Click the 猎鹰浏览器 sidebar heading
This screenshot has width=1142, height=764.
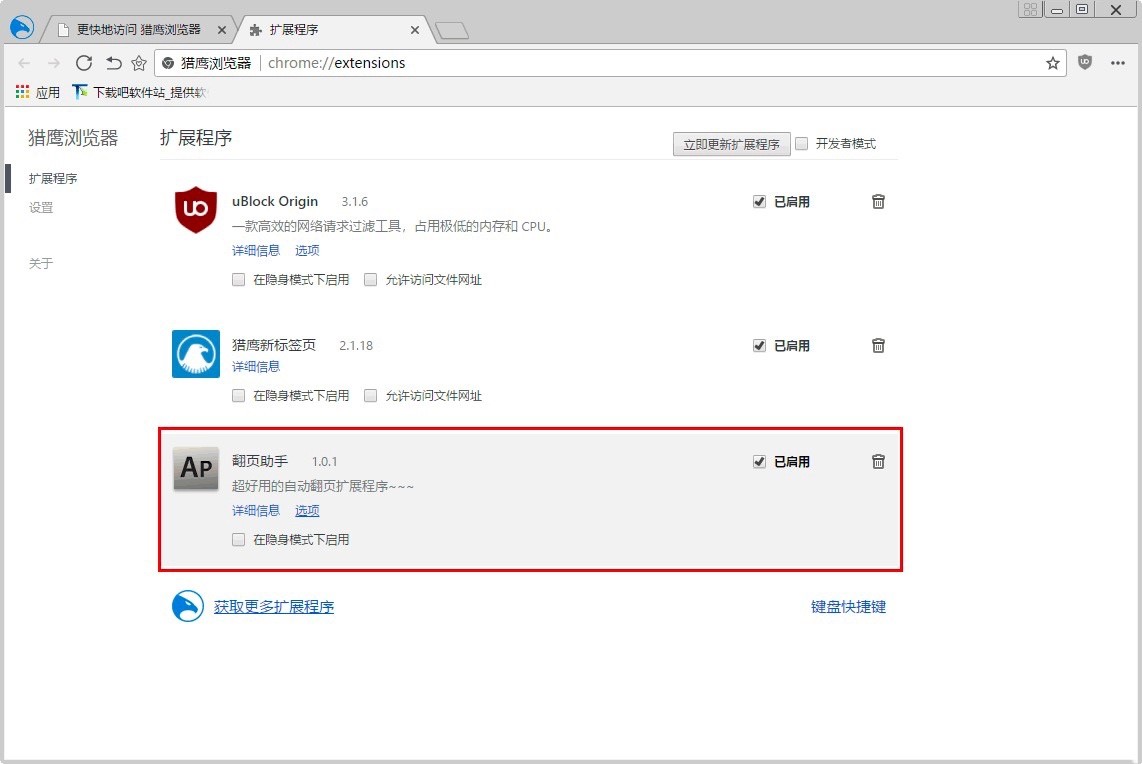pos(73,138)
